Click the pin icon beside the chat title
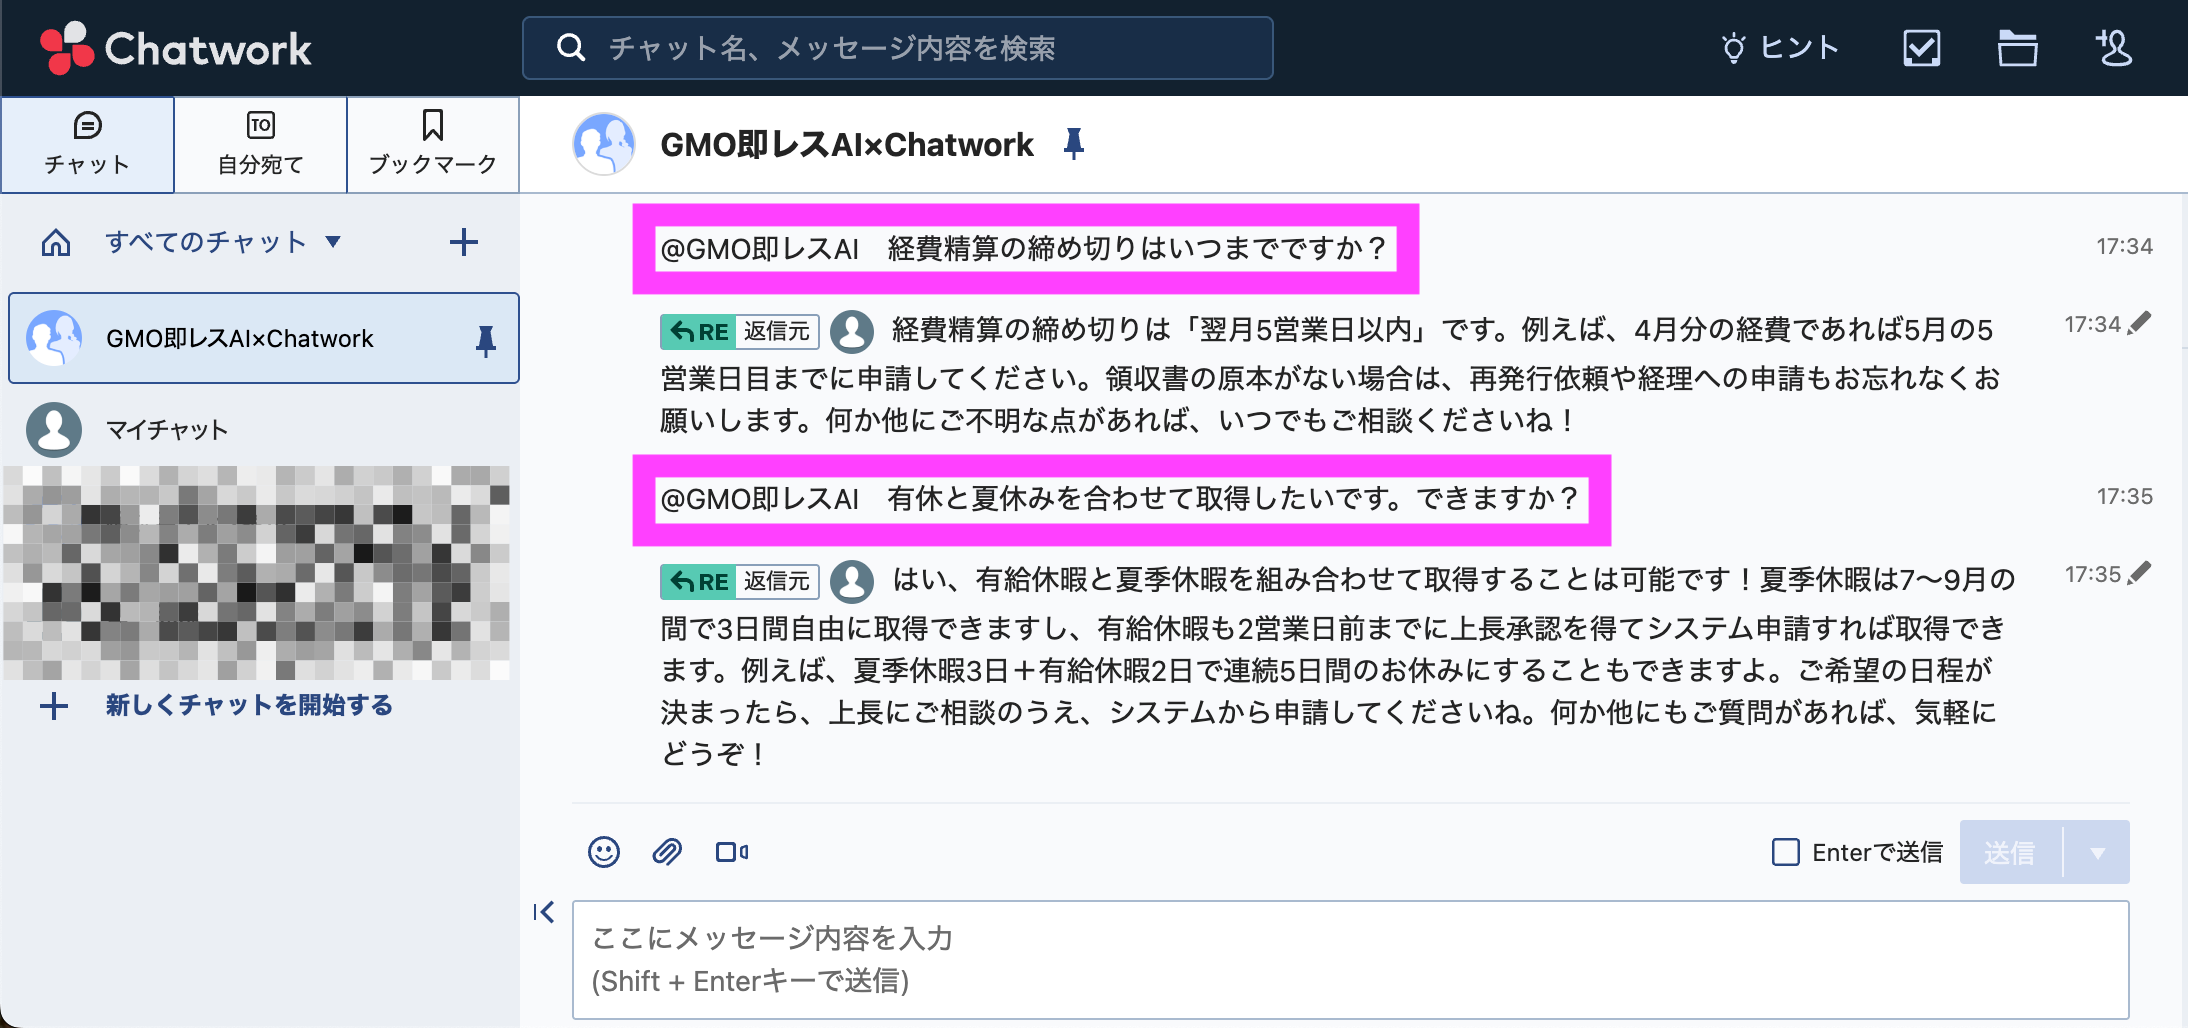Screen dimensions: 2188x1028 [1074, 144]
